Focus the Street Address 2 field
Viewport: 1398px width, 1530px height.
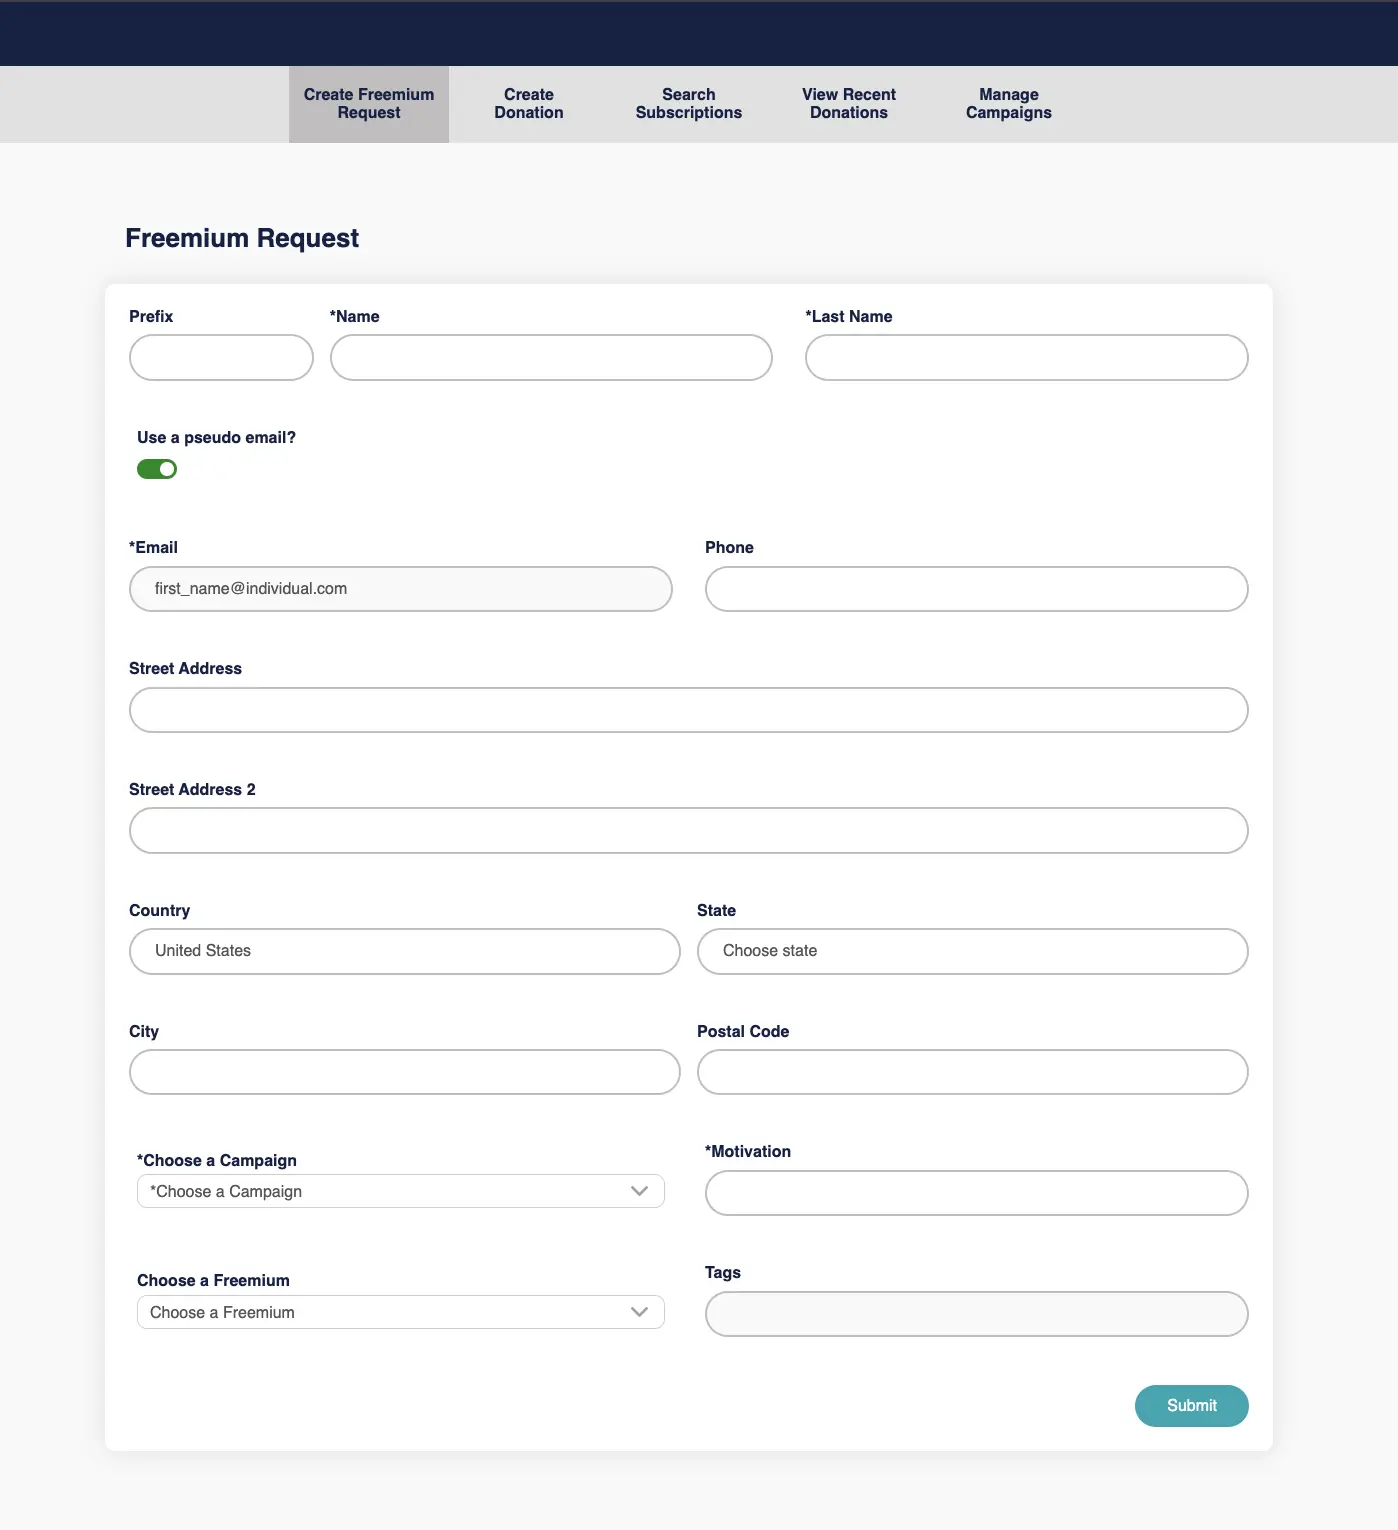688,831
